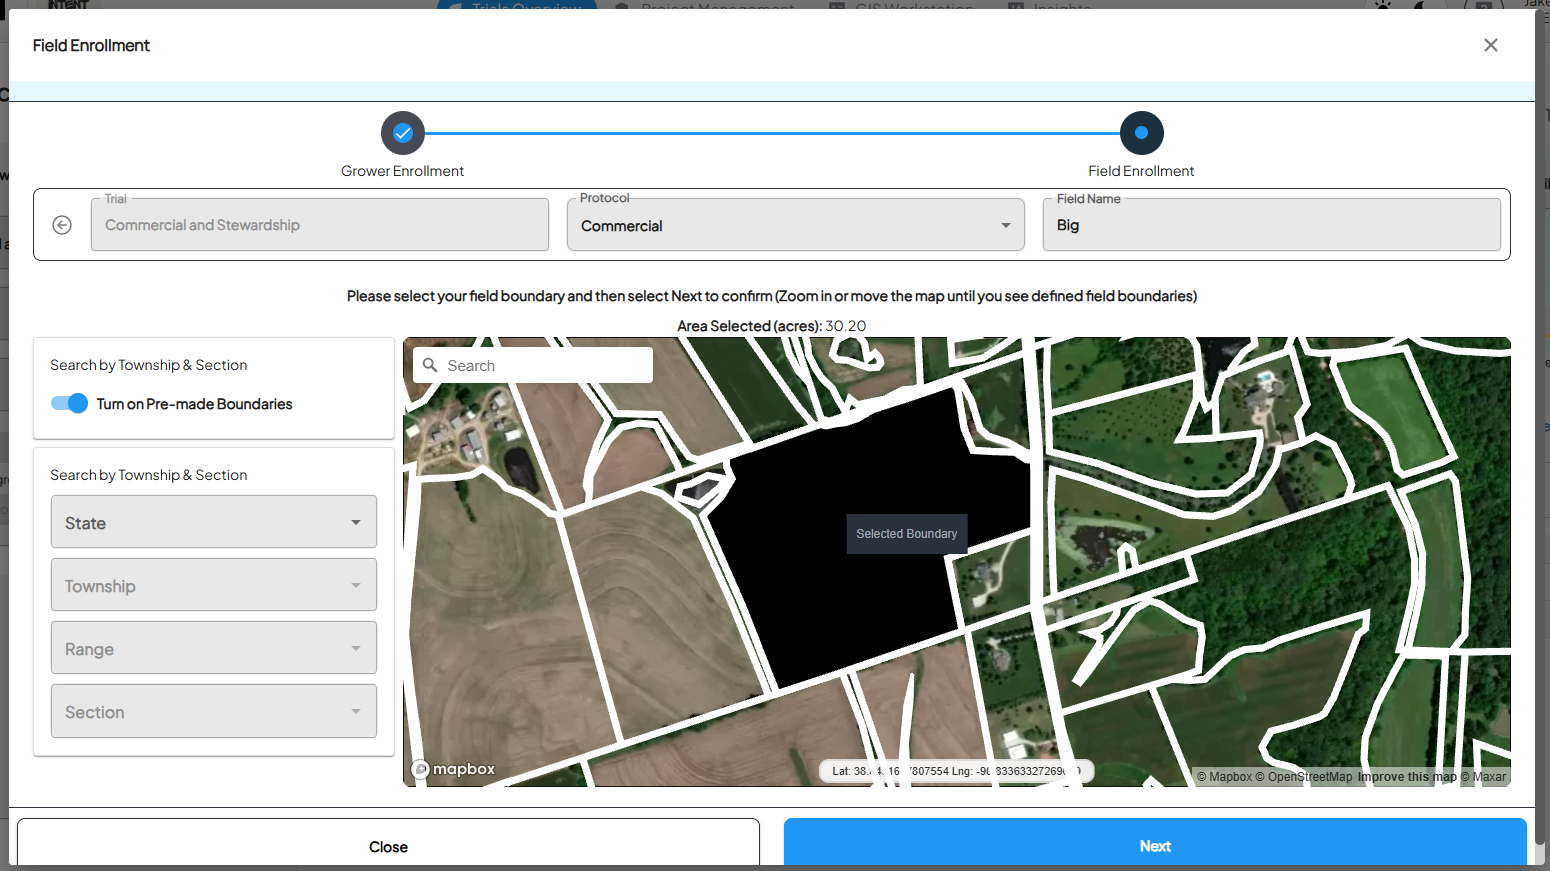Click the Mapbox logo on the map
The height and width of the screenshot is (871, 1550).
[x=454, y=769]
